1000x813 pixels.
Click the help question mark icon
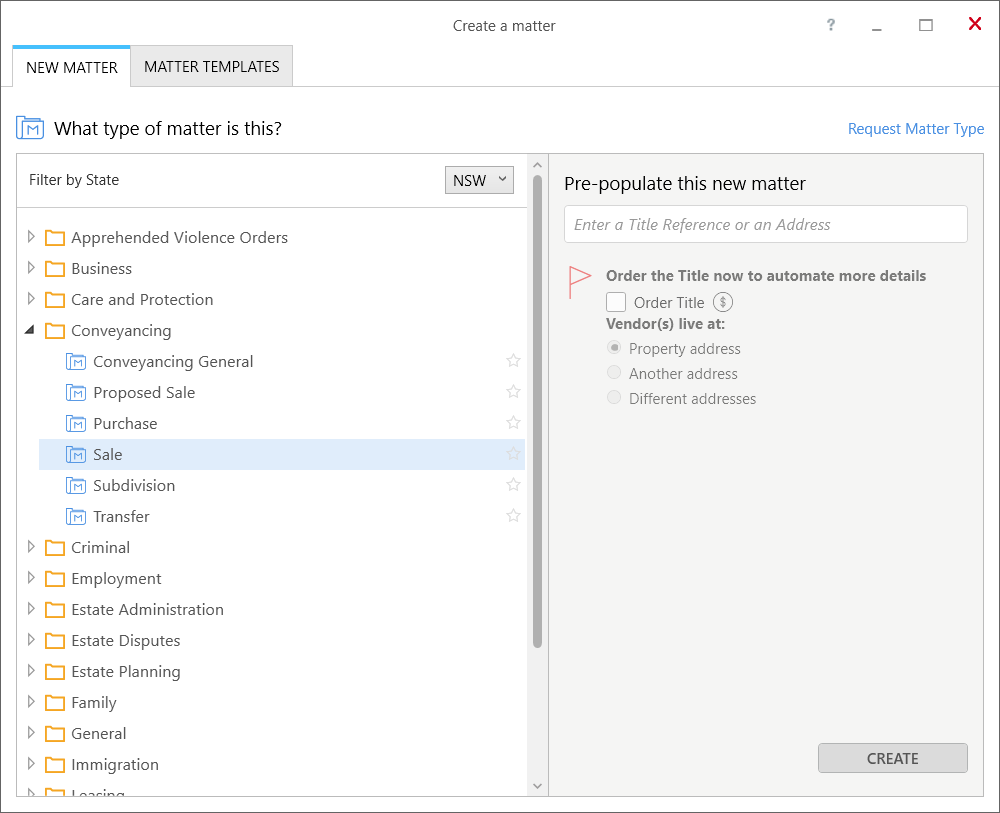click(x=830, y=25)
